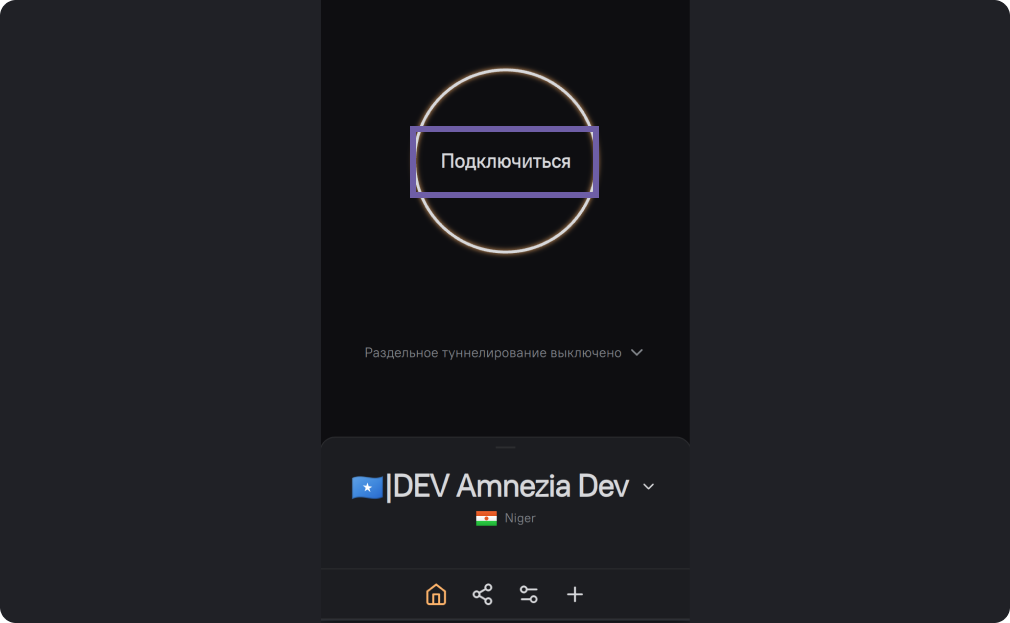The width and height of the screenshot is (1010, 623).
Task: Click the purple focus outline's left edge
Action: (413, 162)
